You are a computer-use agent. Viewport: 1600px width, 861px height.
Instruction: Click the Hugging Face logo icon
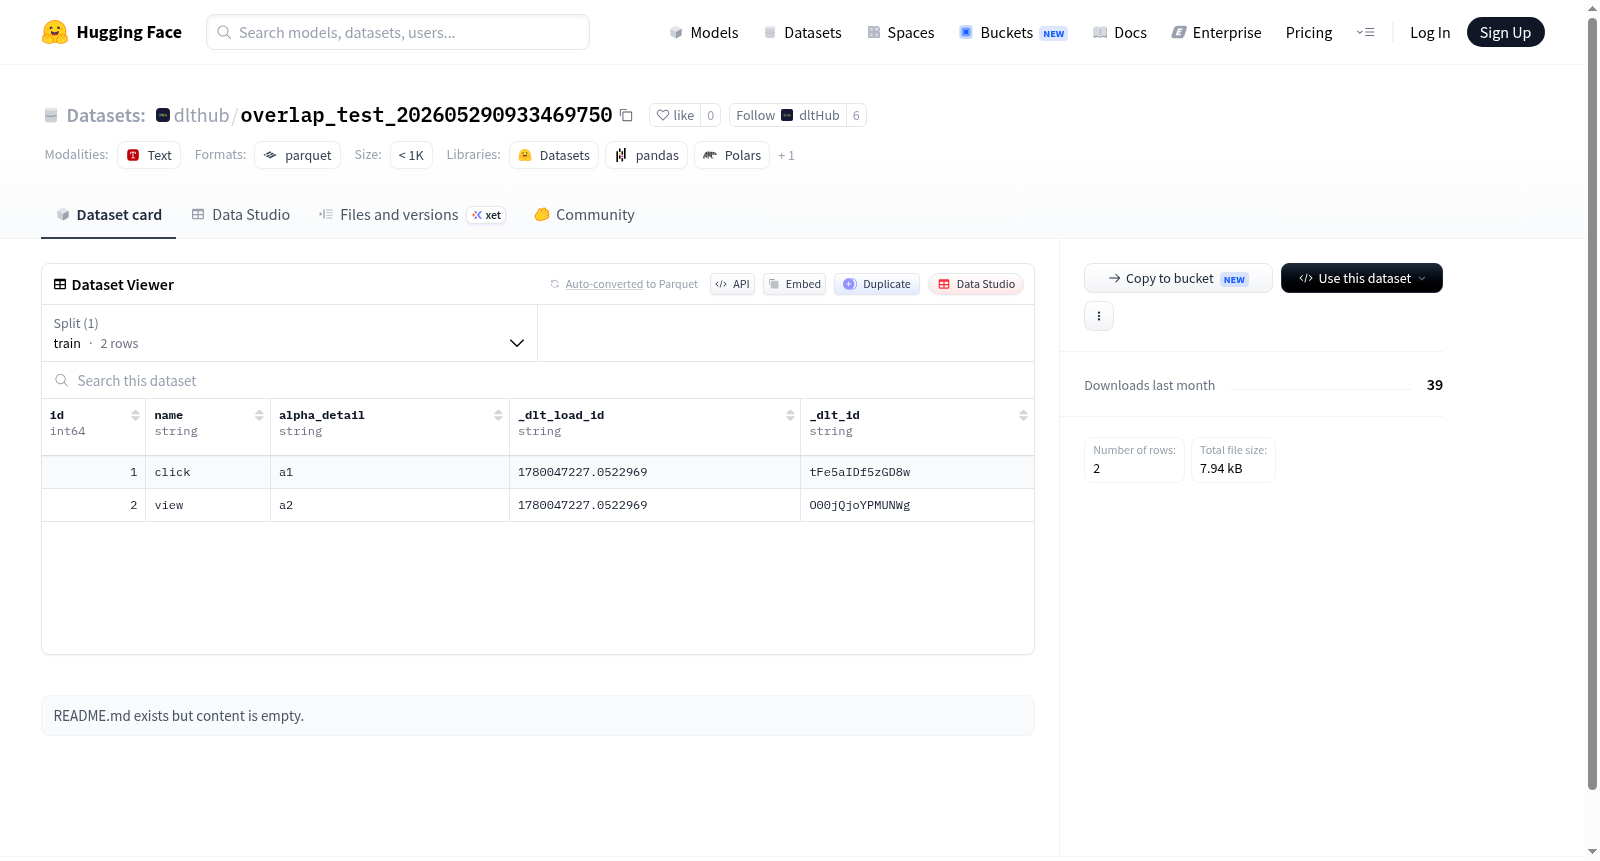[55, 32]
